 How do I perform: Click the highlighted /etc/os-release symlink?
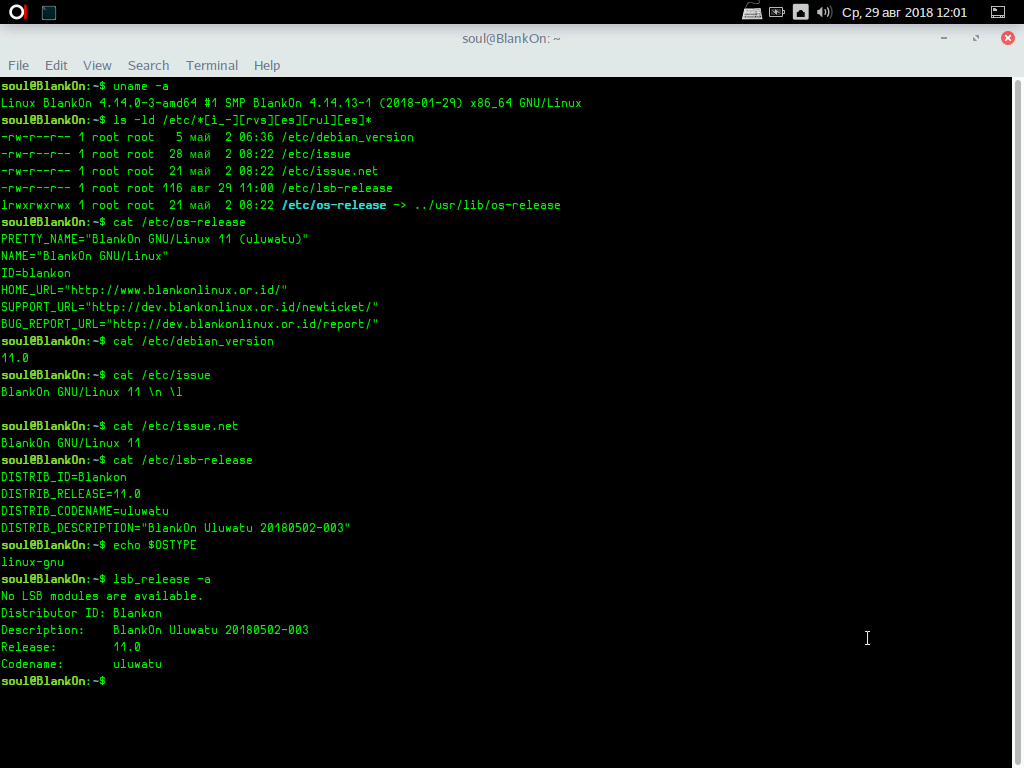coord(334,205)
